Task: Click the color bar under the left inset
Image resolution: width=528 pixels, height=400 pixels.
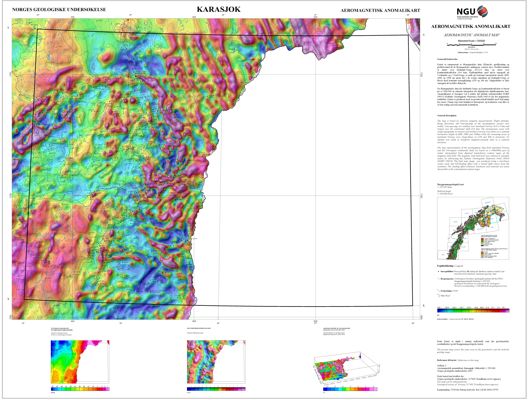Action: 80,389
